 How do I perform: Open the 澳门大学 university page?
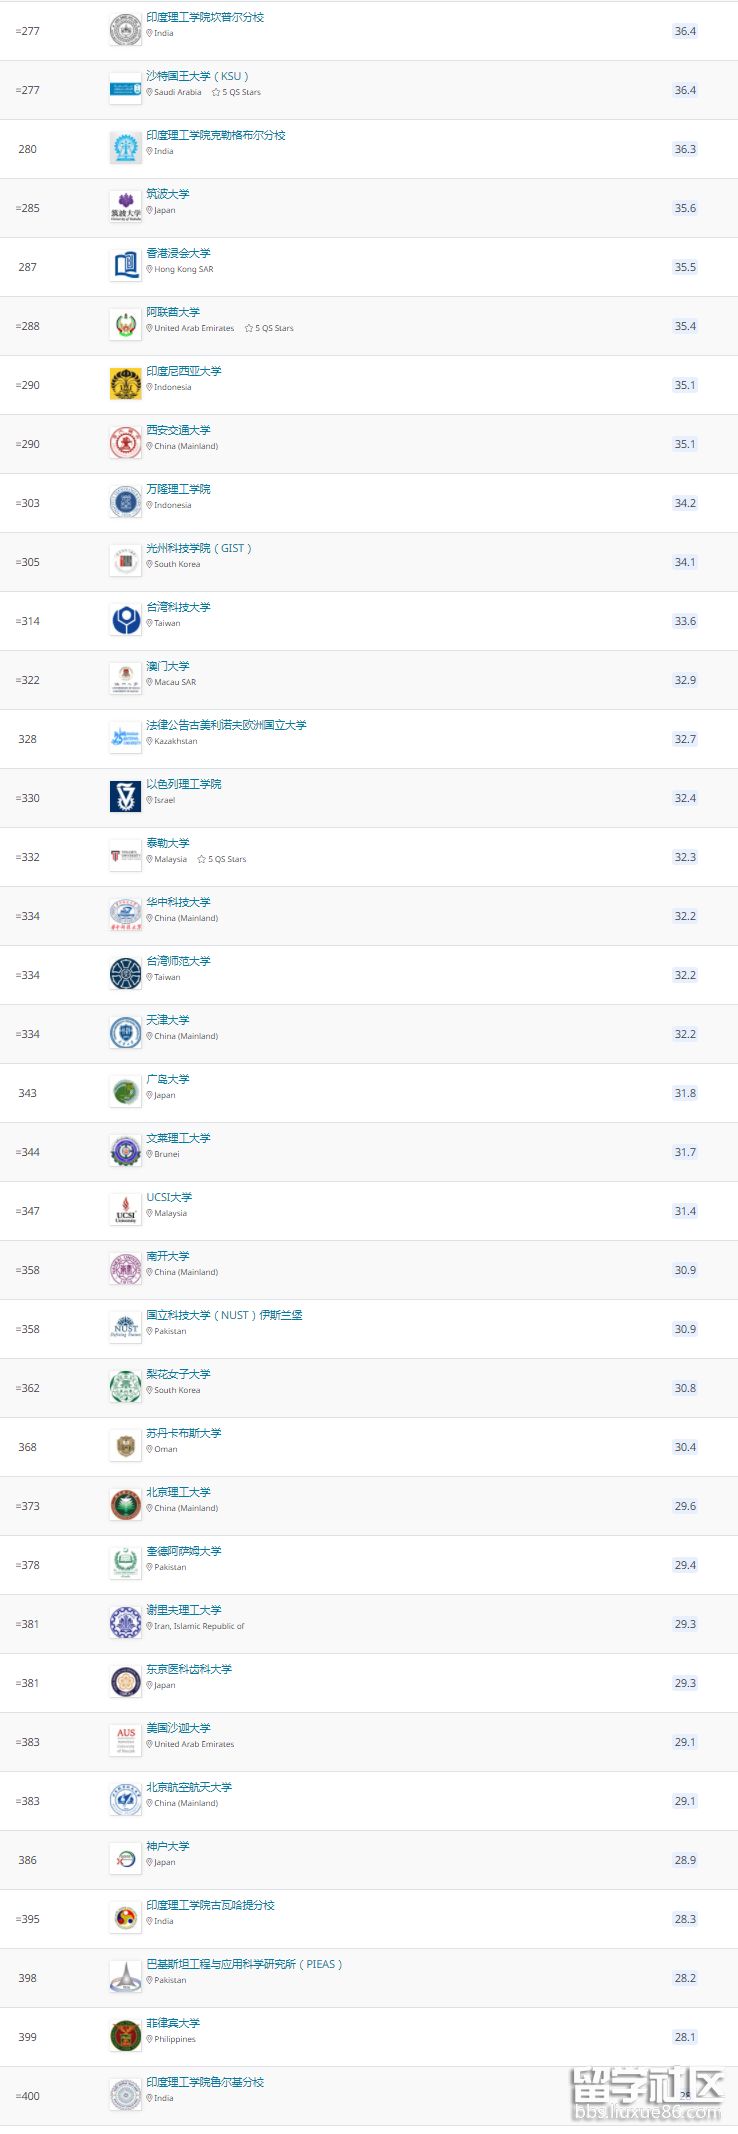(167, 666)
